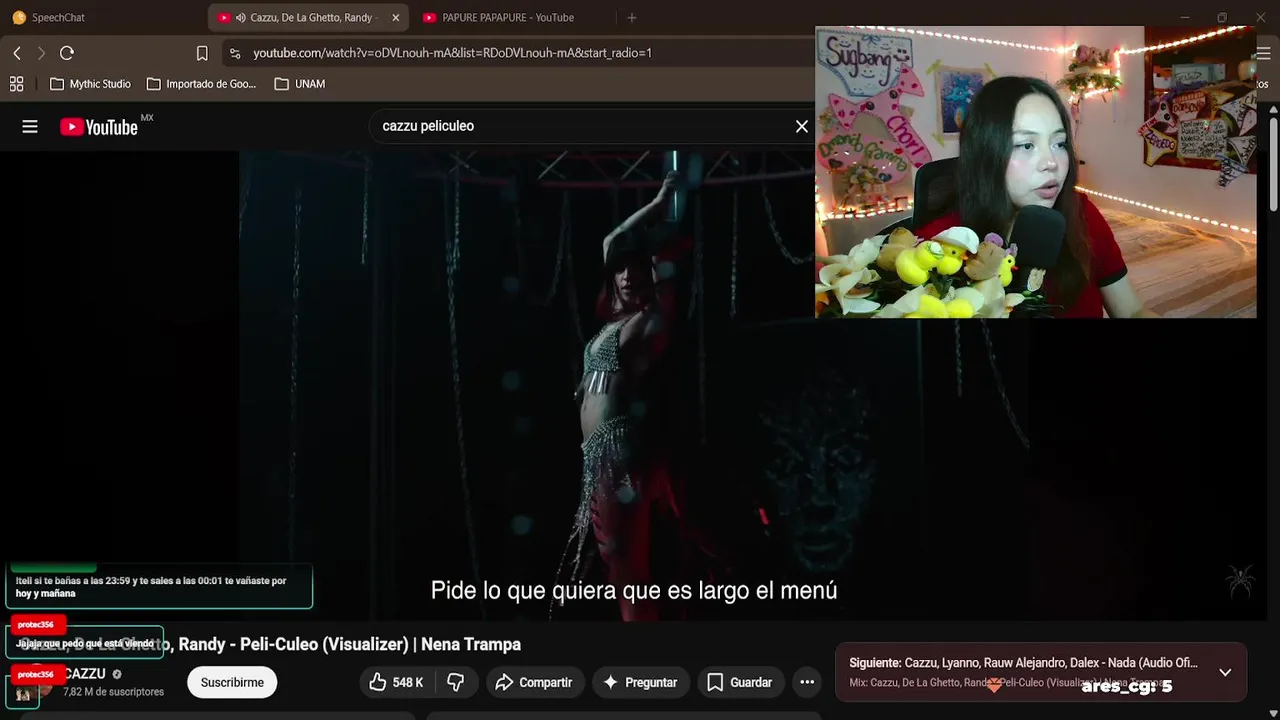
Task: Switch to the PAPURE PAPAPURE YouTube tab
Action: pyautogui.click(x=508, y=17)
